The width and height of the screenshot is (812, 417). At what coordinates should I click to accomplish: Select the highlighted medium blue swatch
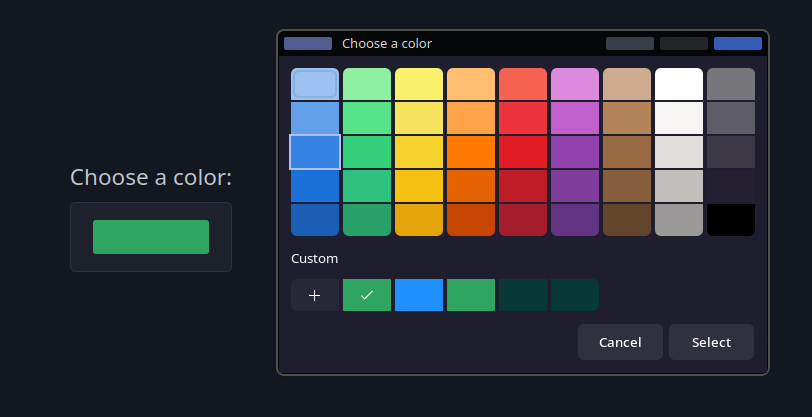pos(315,152)
